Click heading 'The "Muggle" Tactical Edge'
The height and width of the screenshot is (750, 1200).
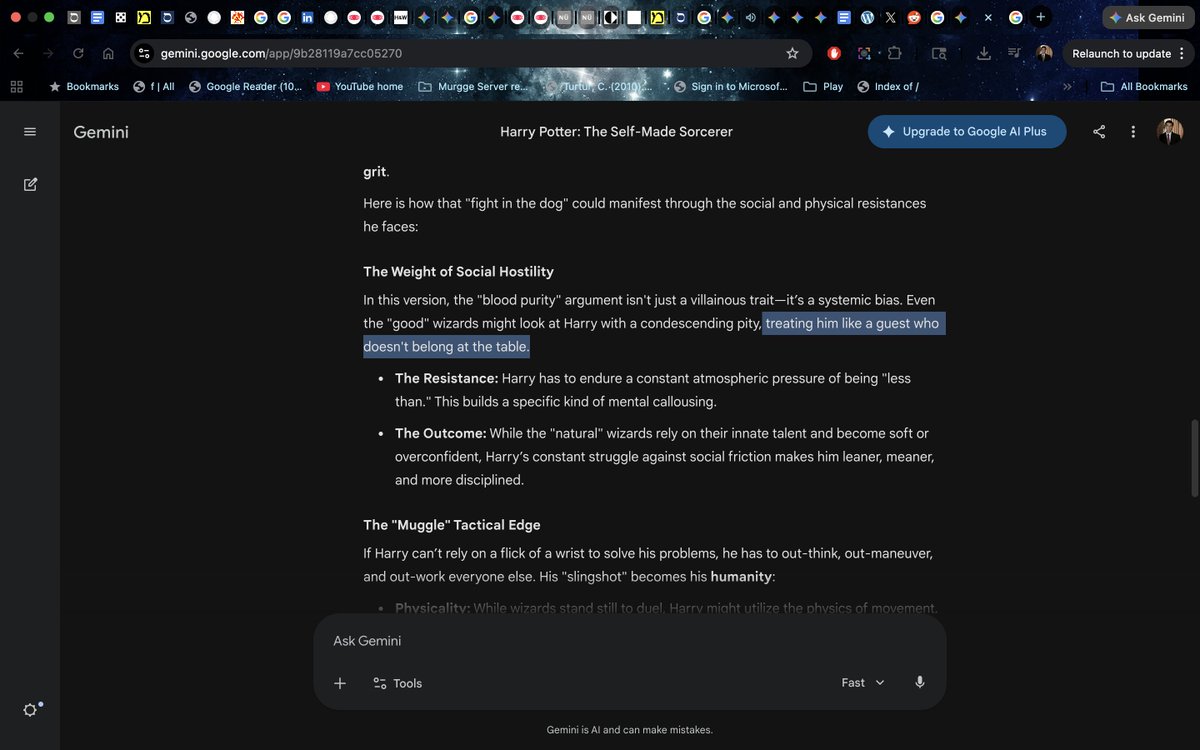[452, 525]
